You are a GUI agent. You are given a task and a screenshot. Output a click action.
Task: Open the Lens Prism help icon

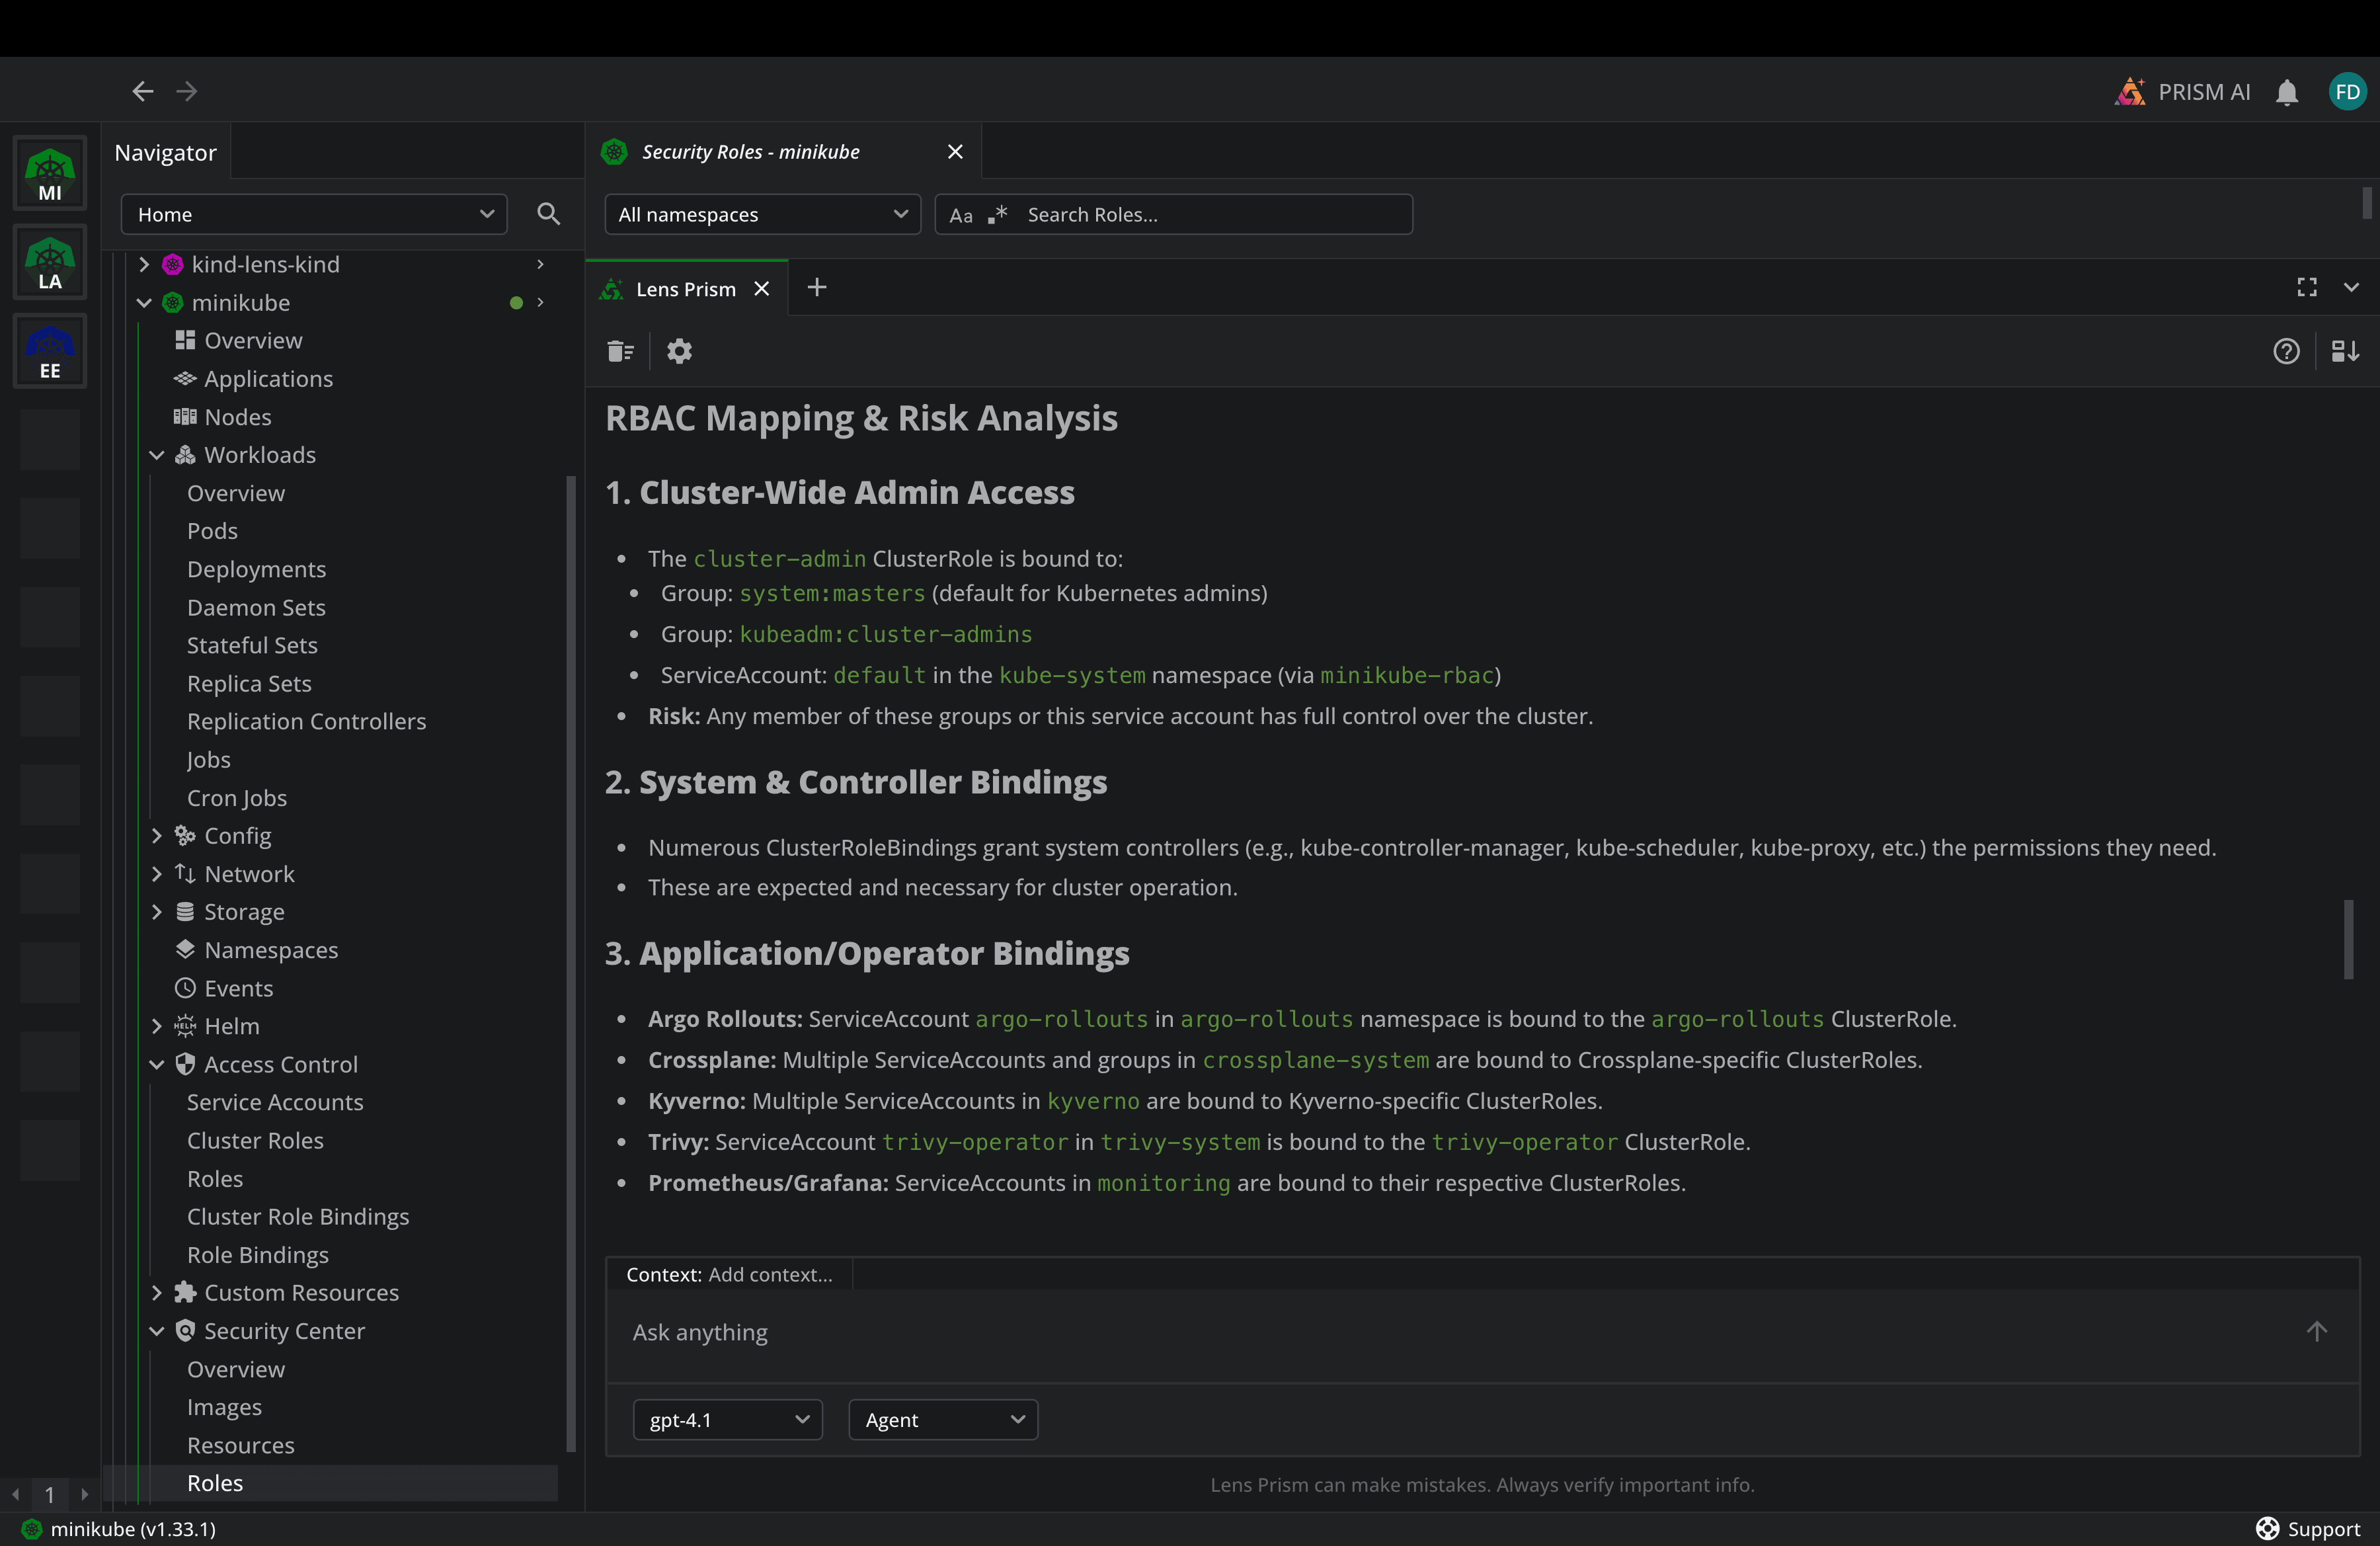point(2286,351)
